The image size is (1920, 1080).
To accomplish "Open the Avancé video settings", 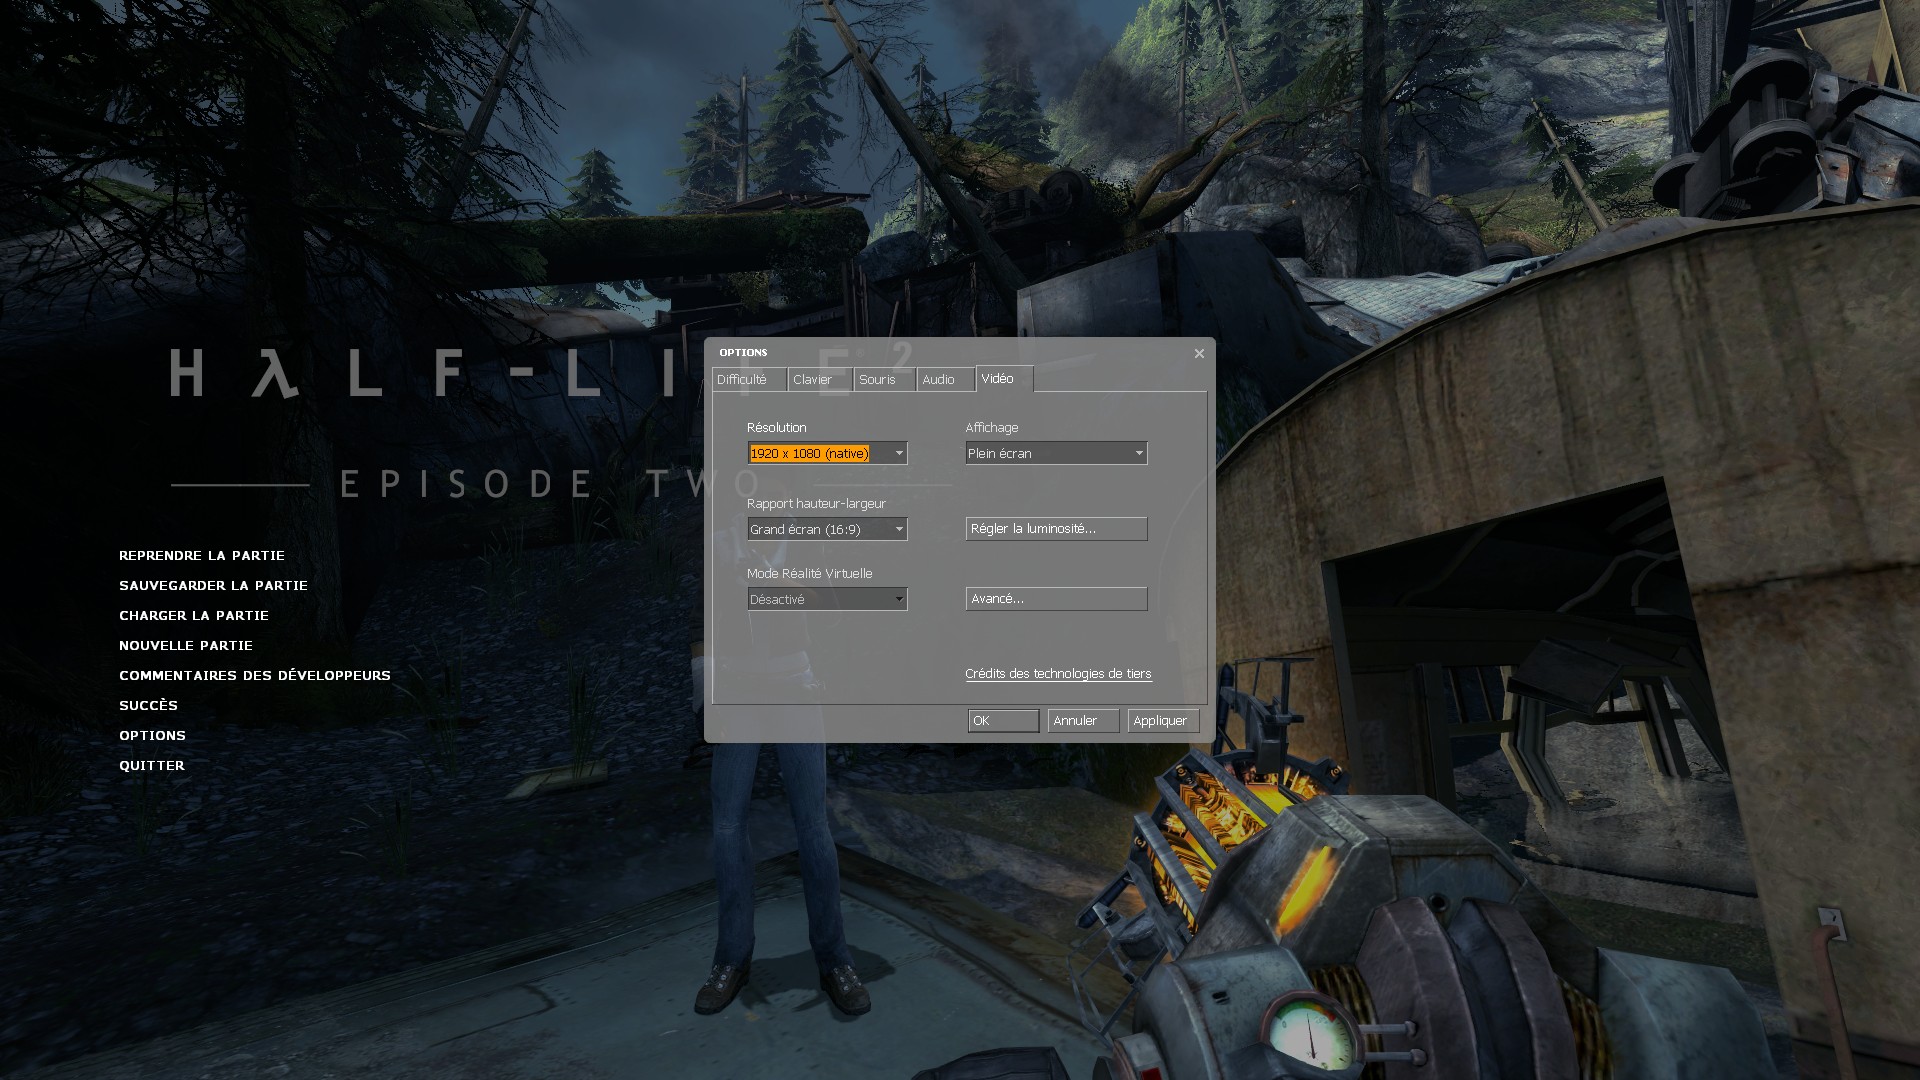I will (1056, 599).
